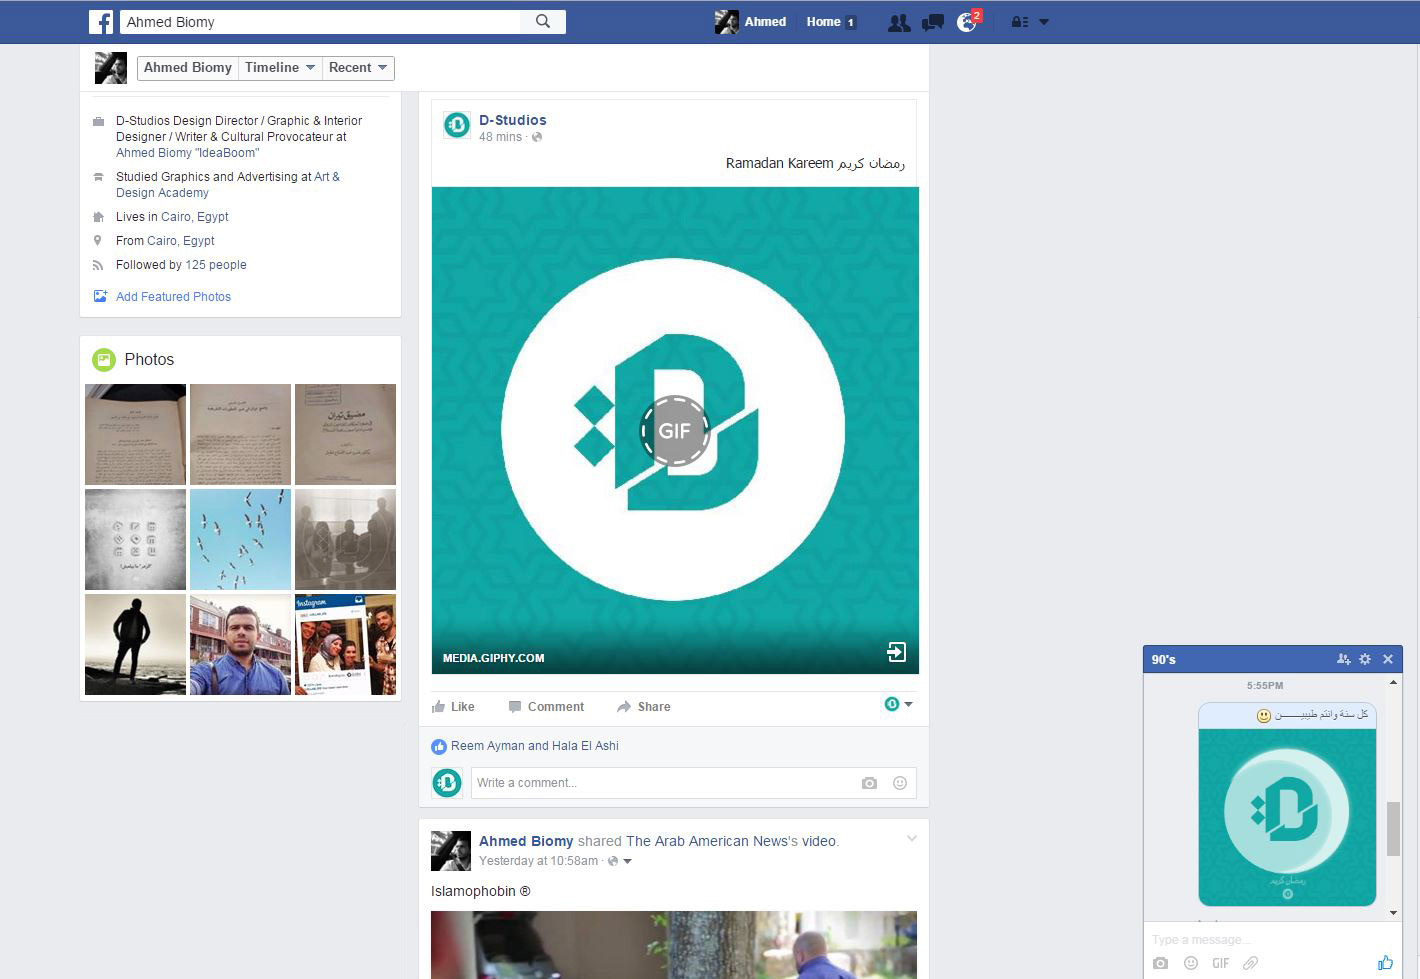
Task: Click the Facebook logo in the top bar
Action: point(101,22)
